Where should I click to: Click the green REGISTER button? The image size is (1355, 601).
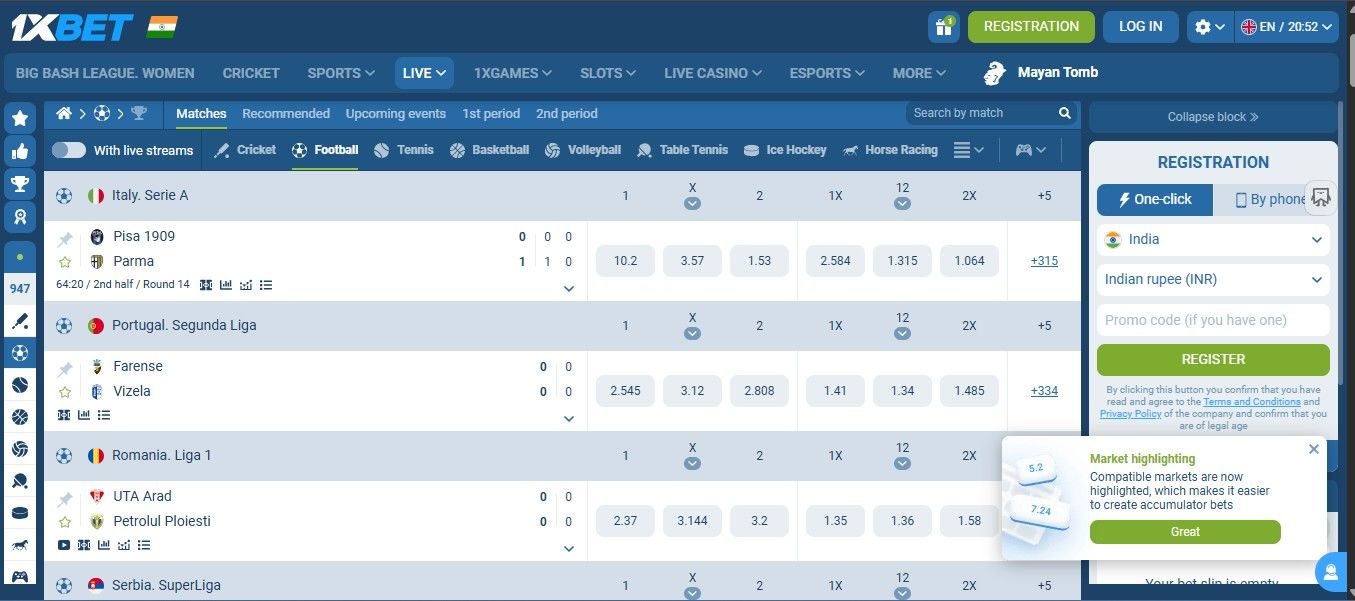(1212, 359)
